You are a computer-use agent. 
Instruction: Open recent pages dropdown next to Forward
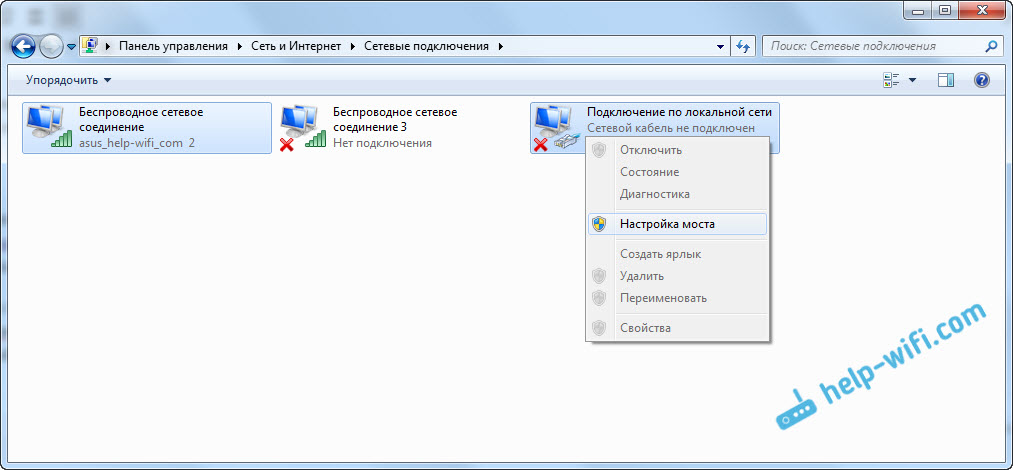[72, 47]
